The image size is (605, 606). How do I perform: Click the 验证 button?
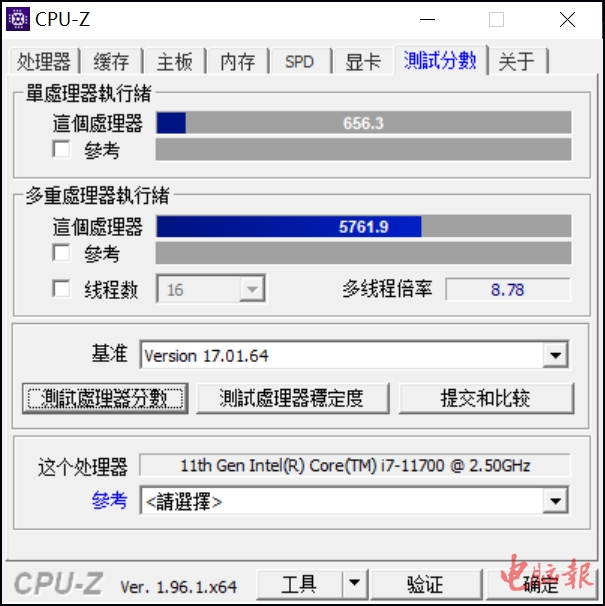click(x=425, y=584)
